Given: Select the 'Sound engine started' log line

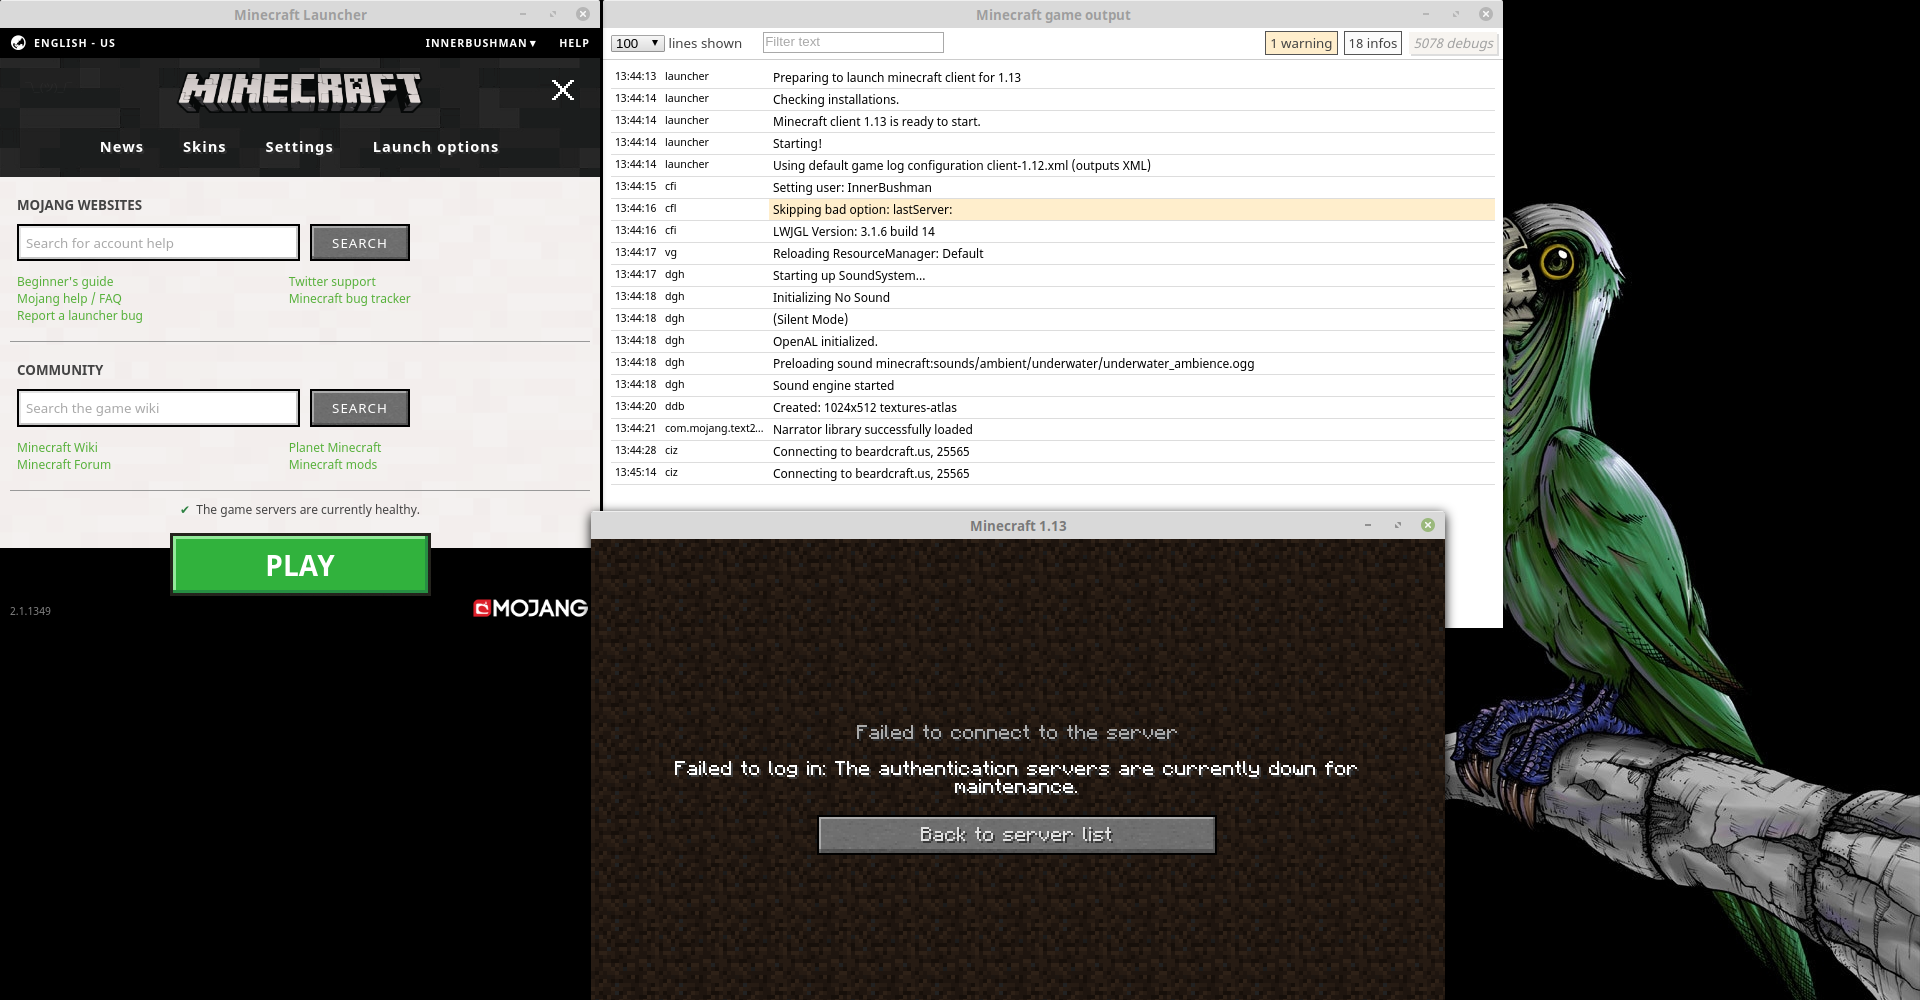Looking at the screenshot, I should coord(1053,385).
